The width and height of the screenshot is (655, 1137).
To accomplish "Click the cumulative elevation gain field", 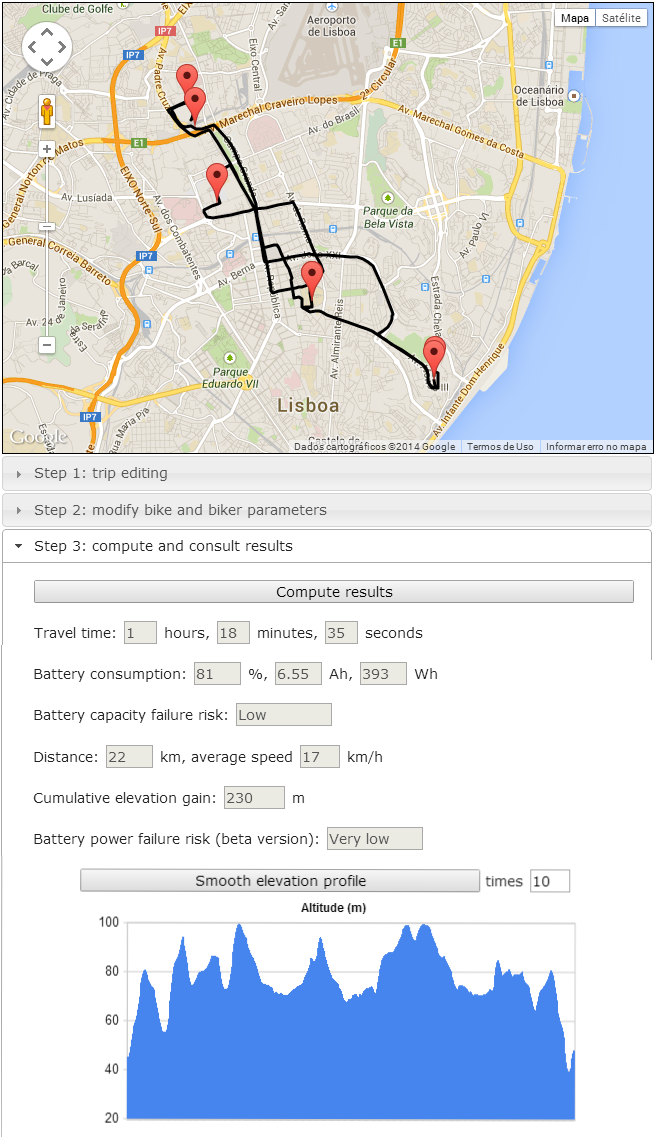I will click(x=254, y=798).
